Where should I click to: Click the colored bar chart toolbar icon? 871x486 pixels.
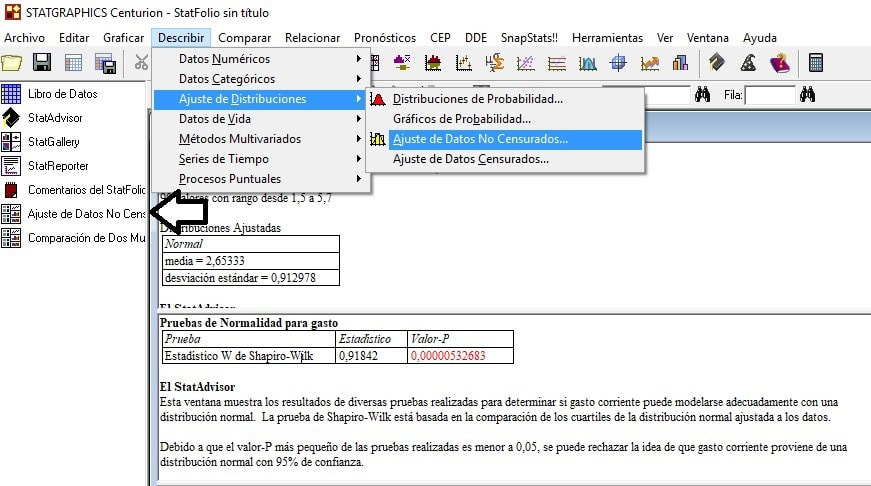tap(680, 63)
